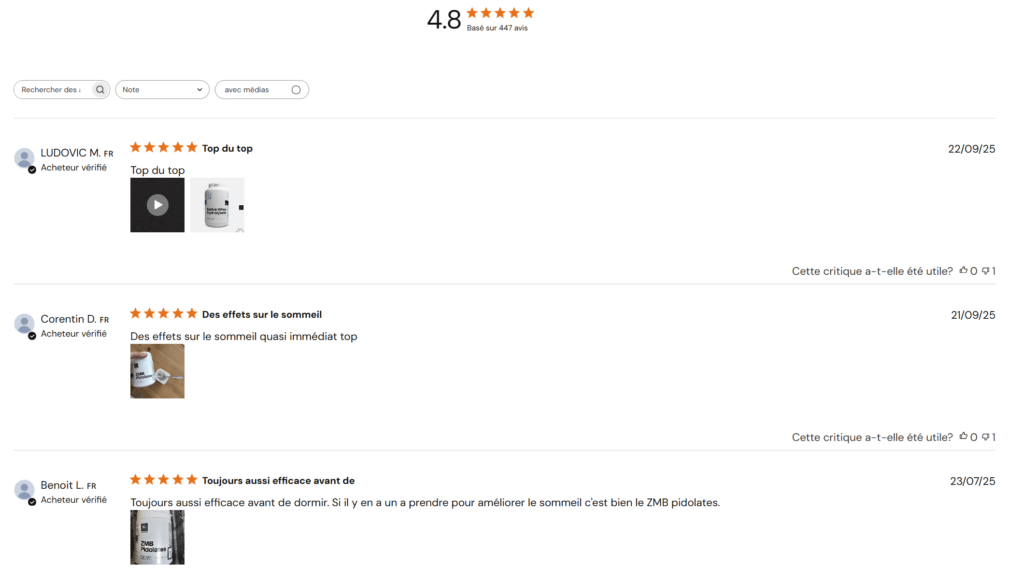Click the five stars on Benoit L.'s review
1024x581 pixels.
(x=164, y=480)
